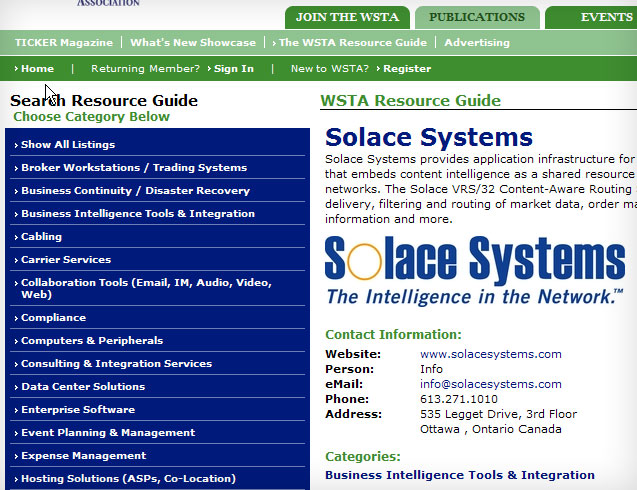
Task: Switch to the PUBLICATIONS tab
Action: click(x=477, y=17)
